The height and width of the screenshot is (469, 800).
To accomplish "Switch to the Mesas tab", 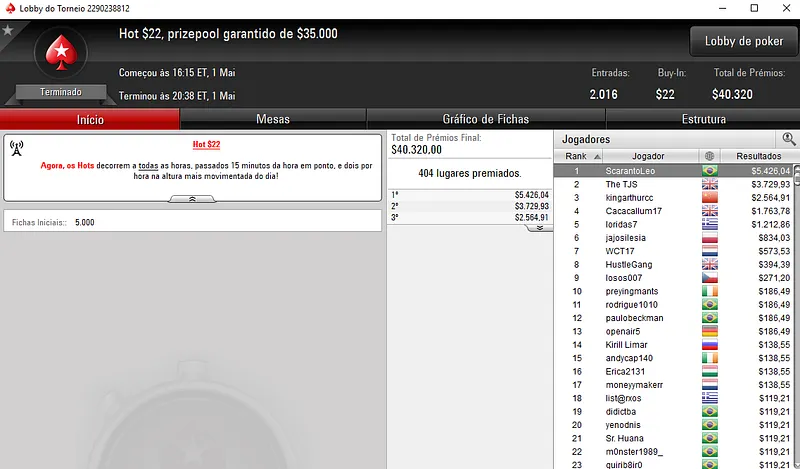I will (x=273, y=119).
